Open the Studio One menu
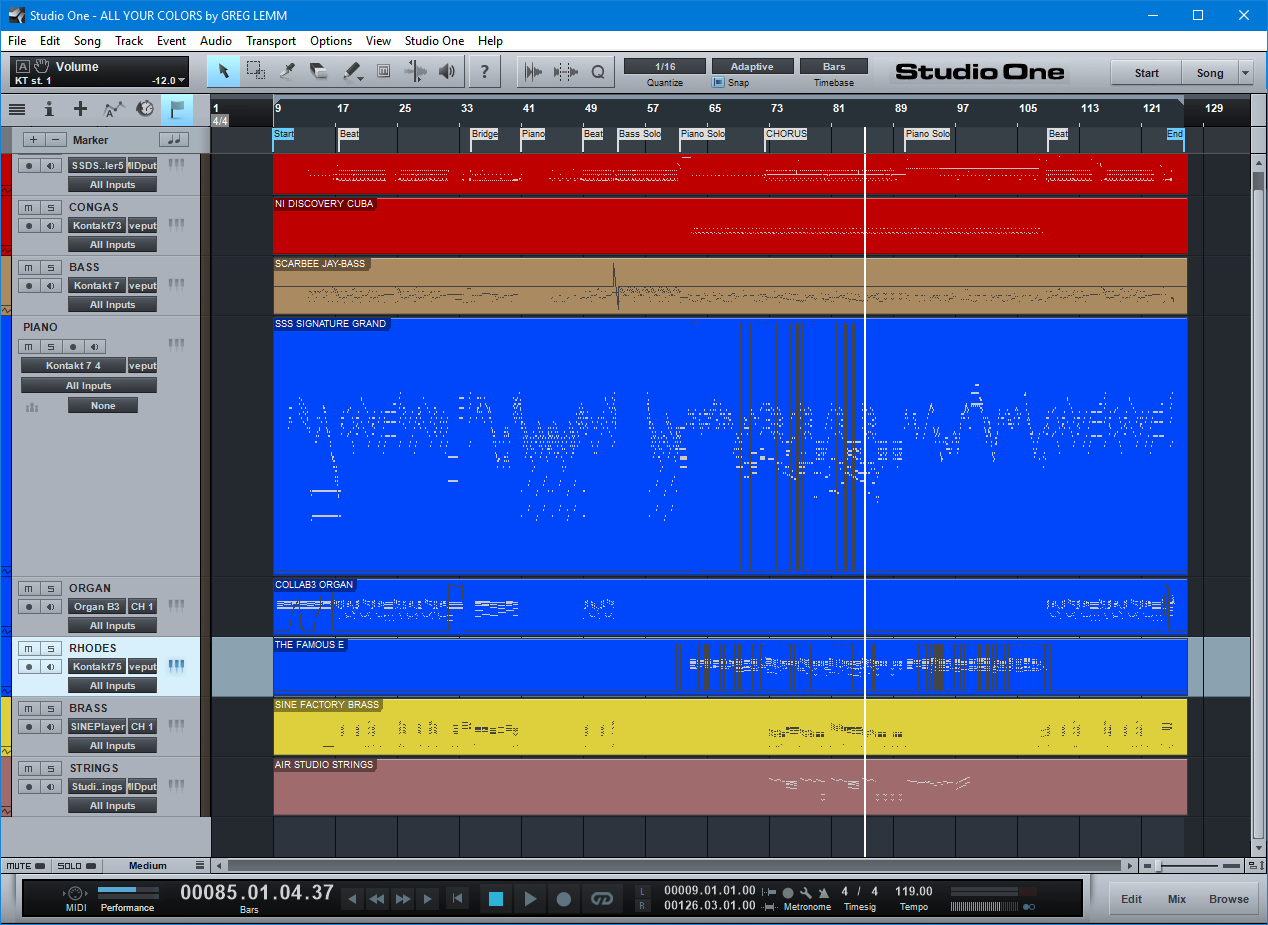Viewport: 1268px width, 925px height. 434,41
